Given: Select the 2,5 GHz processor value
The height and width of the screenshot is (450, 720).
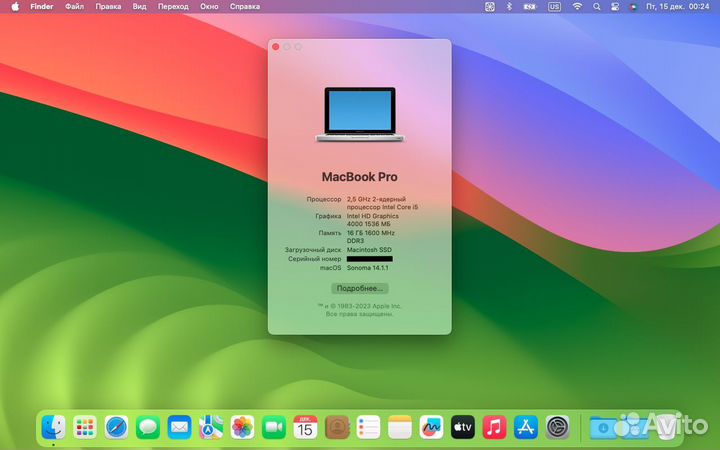Looking at the screenshot, I should pos(382,203).
